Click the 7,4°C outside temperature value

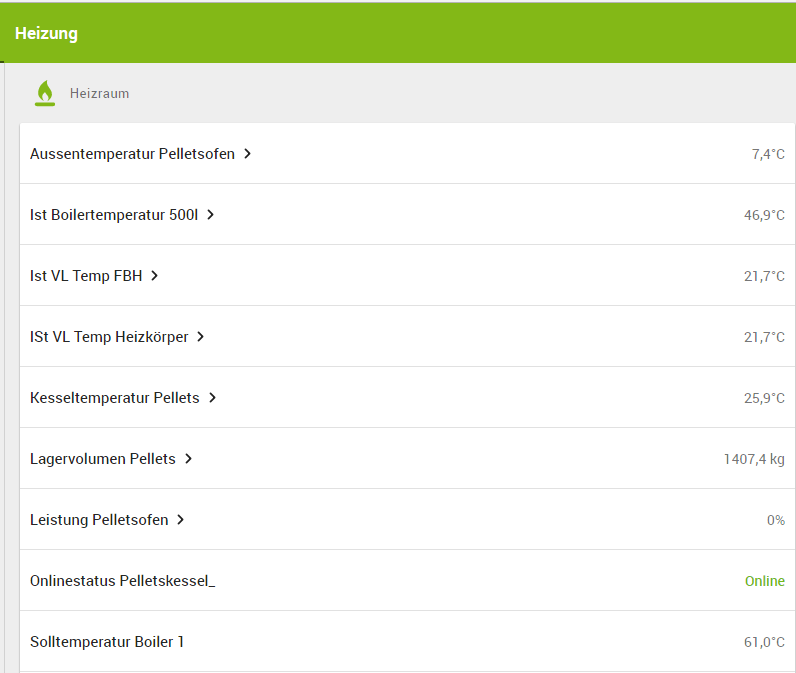[768, 154]
